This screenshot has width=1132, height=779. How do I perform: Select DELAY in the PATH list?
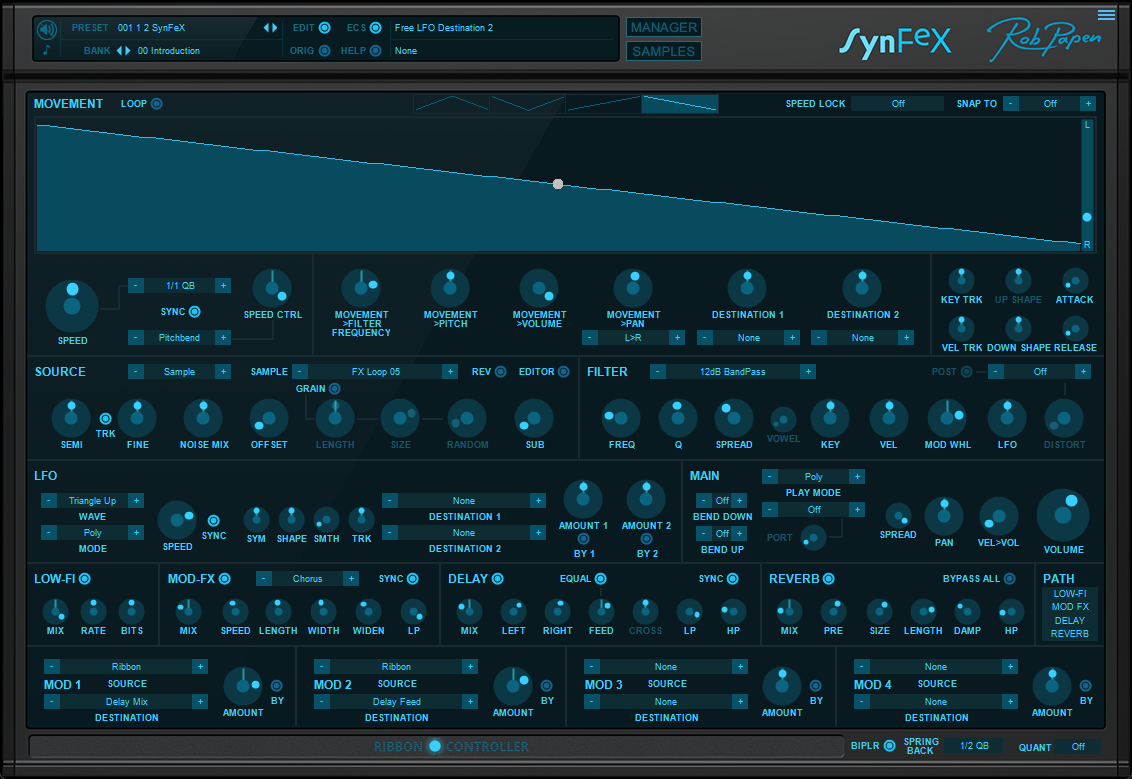(1070, 620)
